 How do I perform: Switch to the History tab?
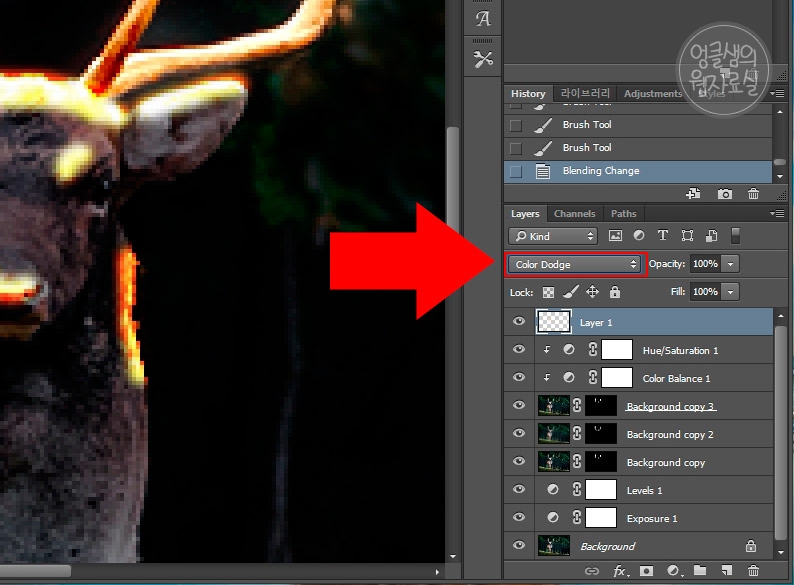click(528, 94)
